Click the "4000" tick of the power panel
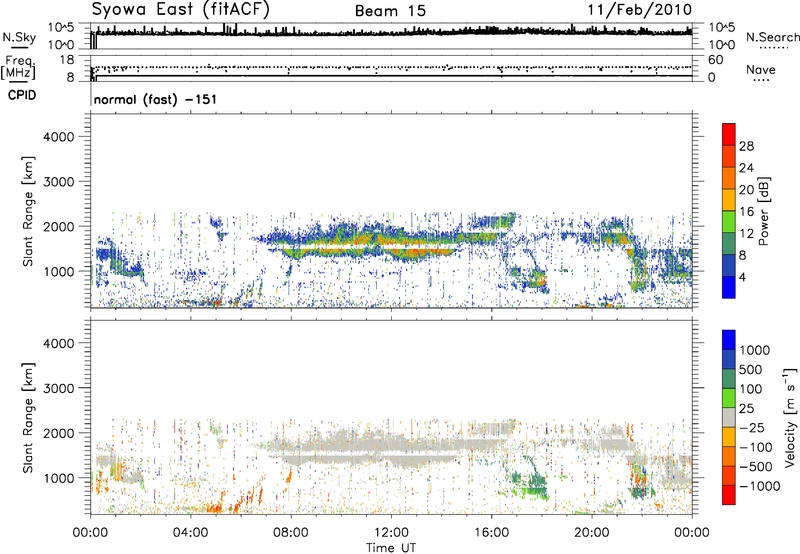 pos(59,137)
